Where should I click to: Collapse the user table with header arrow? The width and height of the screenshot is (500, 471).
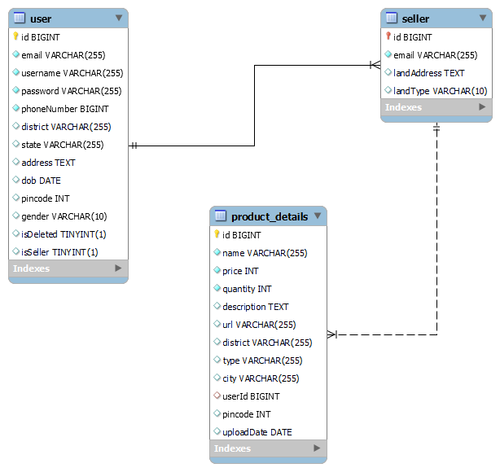[119, 18]
